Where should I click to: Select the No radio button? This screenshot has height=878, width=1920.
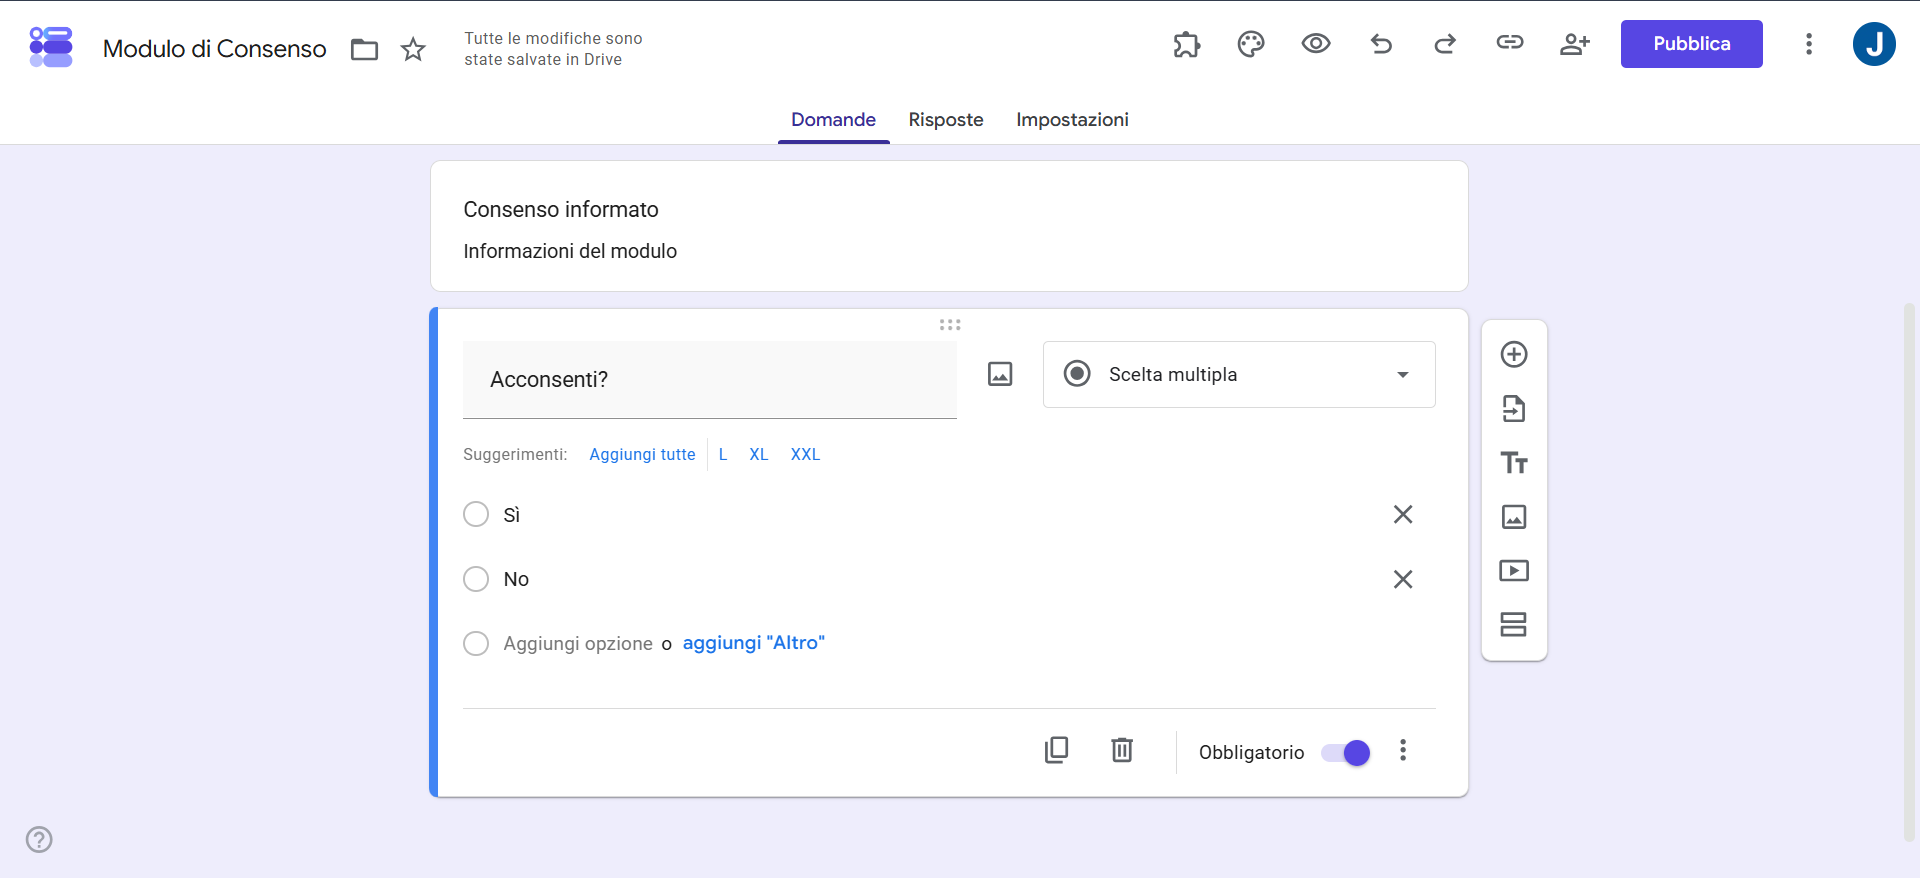476,579
